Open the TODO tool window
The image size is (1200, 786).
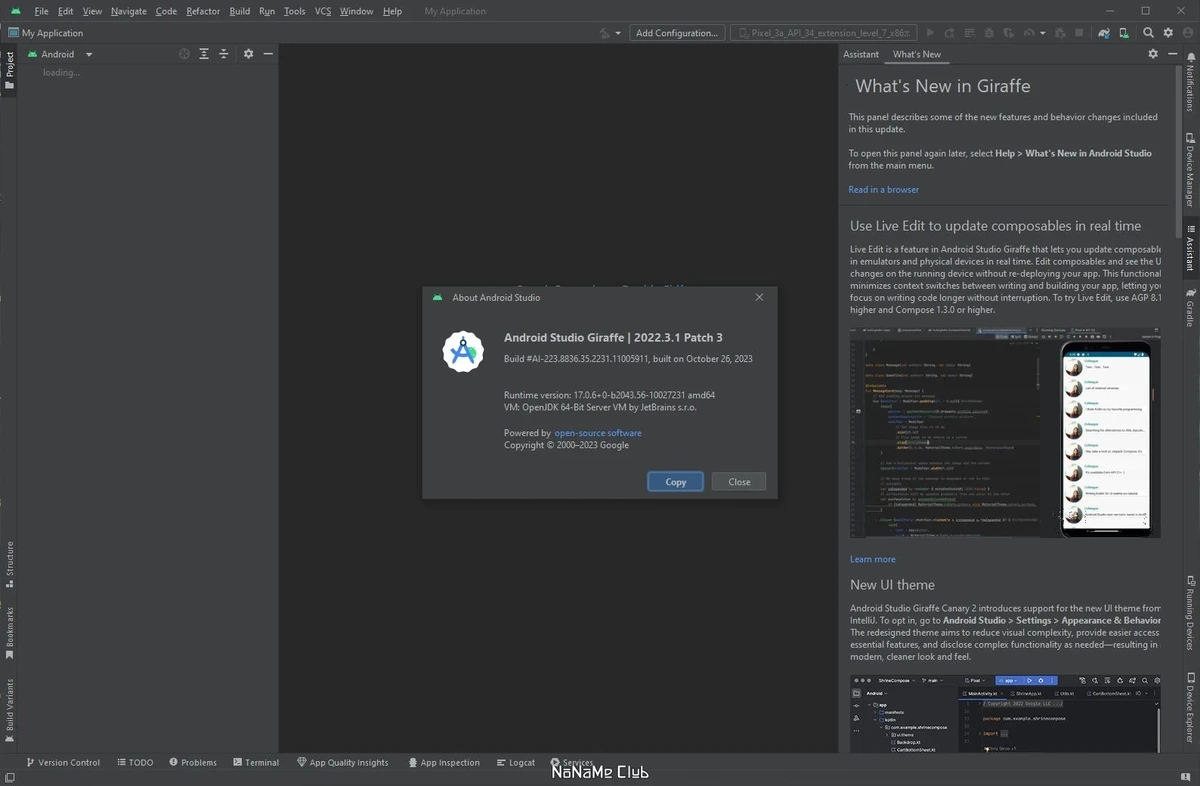tap(135, 762)
